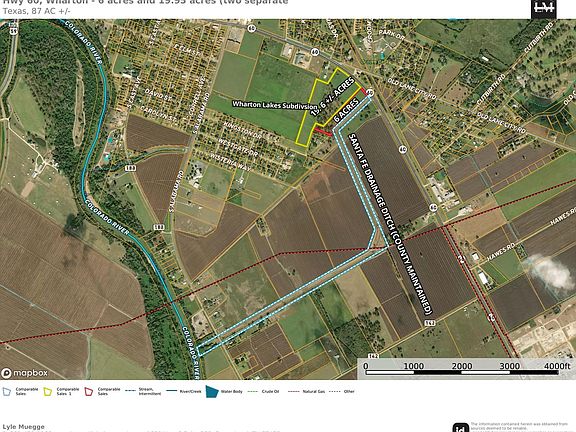This screenshot has height=432, width=576.
Task: Click the mapbox logo on the map
Action: [24, 373]
